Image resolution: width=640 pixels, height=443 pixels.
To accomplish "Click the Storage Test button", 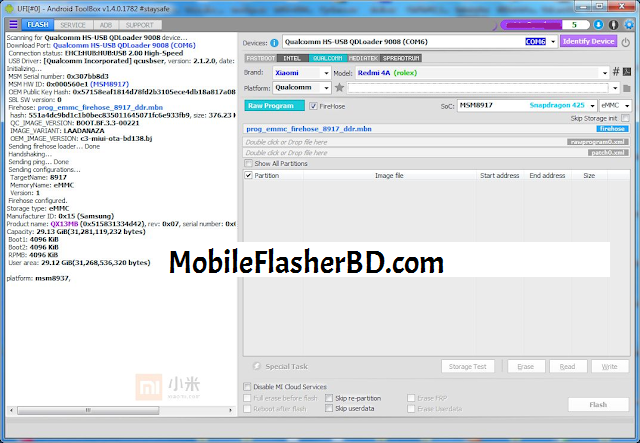I will 468,366.
